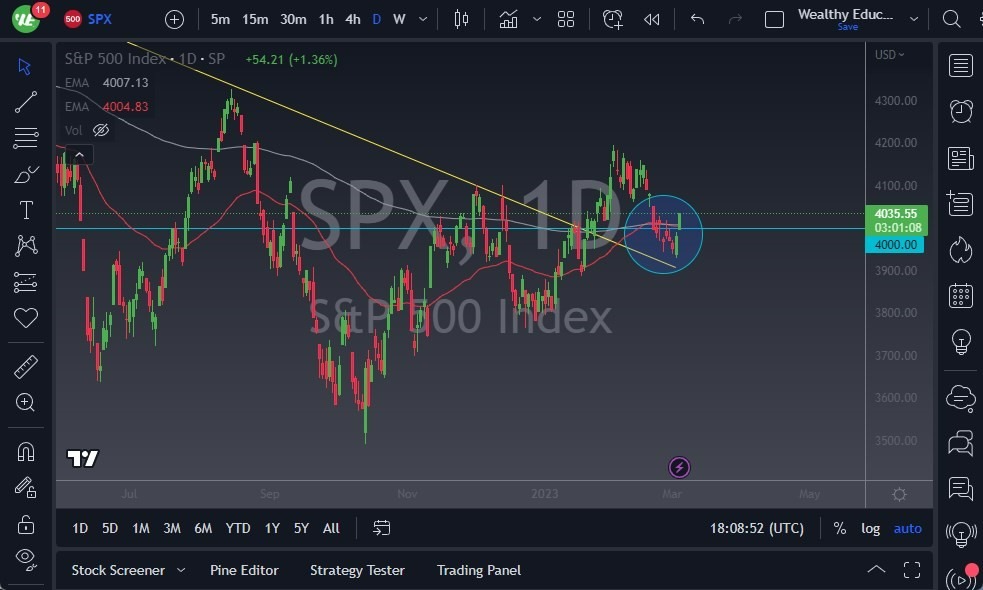Enable magnet mode in the drawing toolbar
The height and width of the screenshot is (590, 983).
coord(26,451)
